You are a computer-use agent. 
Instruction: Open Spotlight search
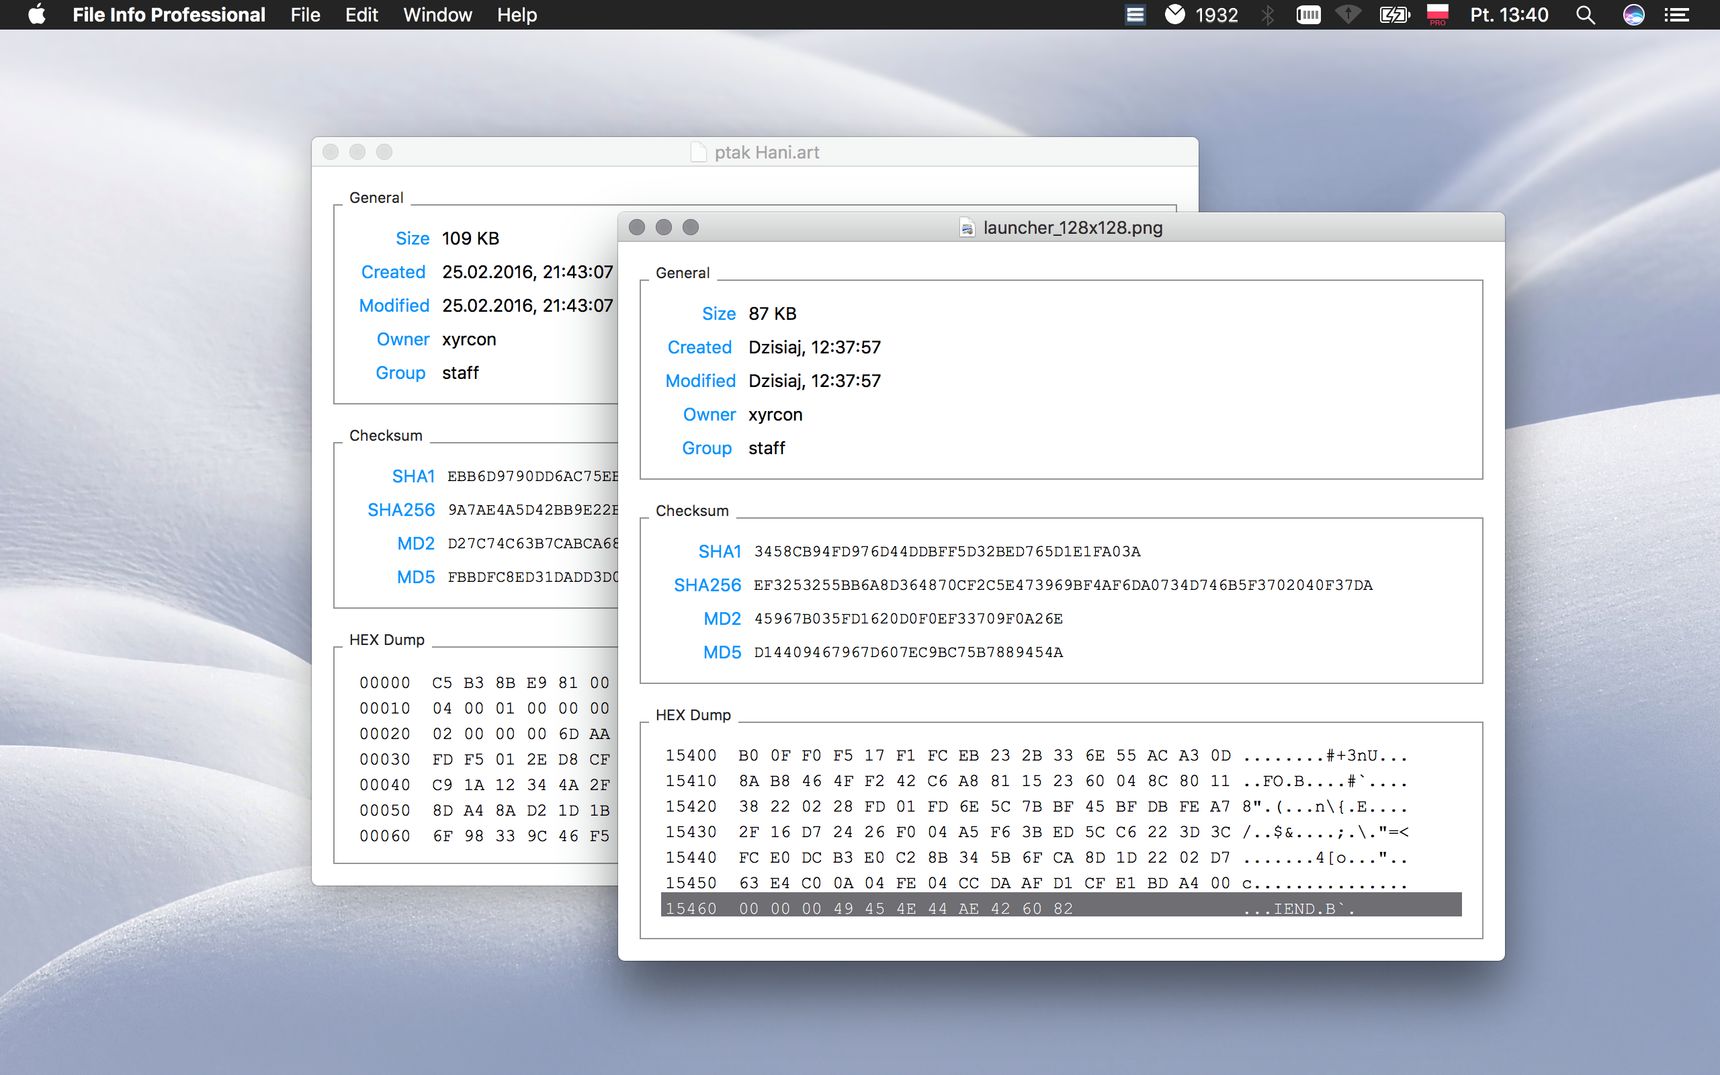pyautogui.click(x=1585, y=14)
